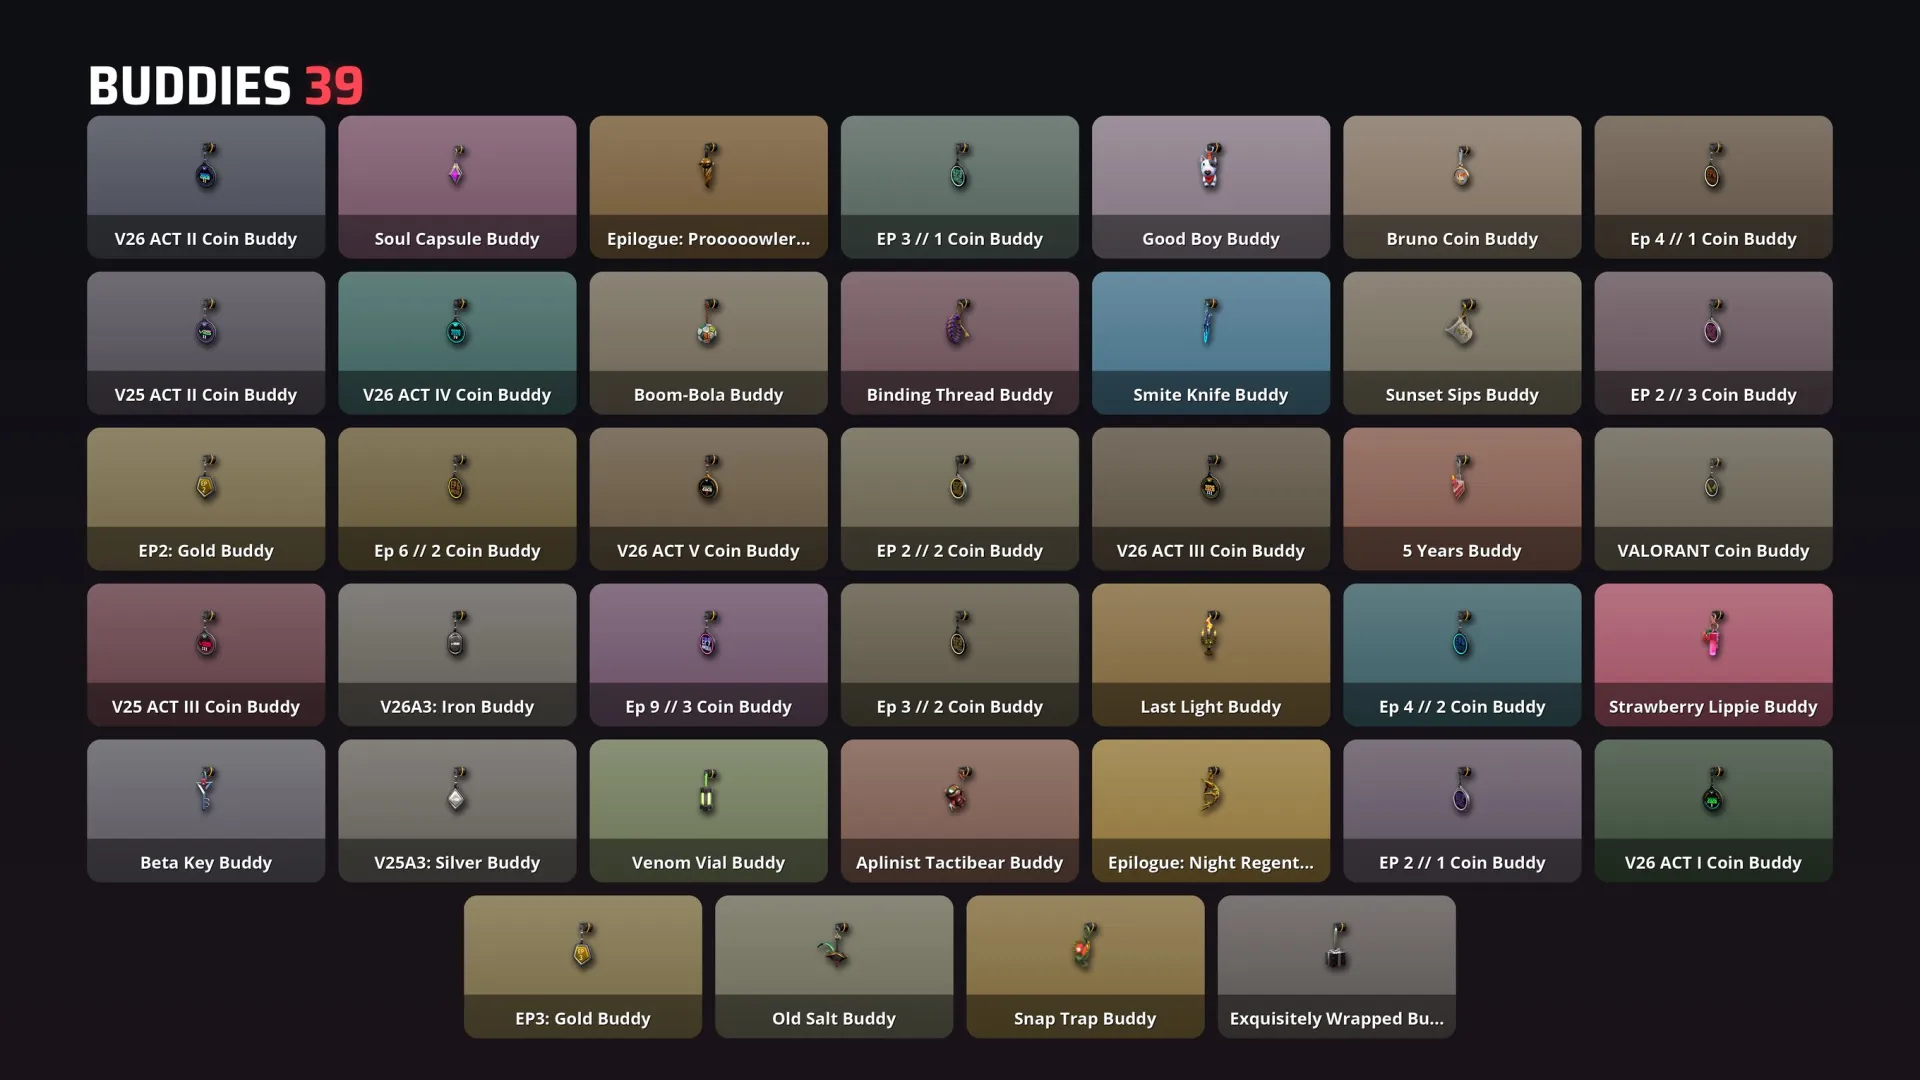1920x1080 pixels.
Task: Choose the Smite Knife Buddy blade icon
Action: click(1210, 322)
